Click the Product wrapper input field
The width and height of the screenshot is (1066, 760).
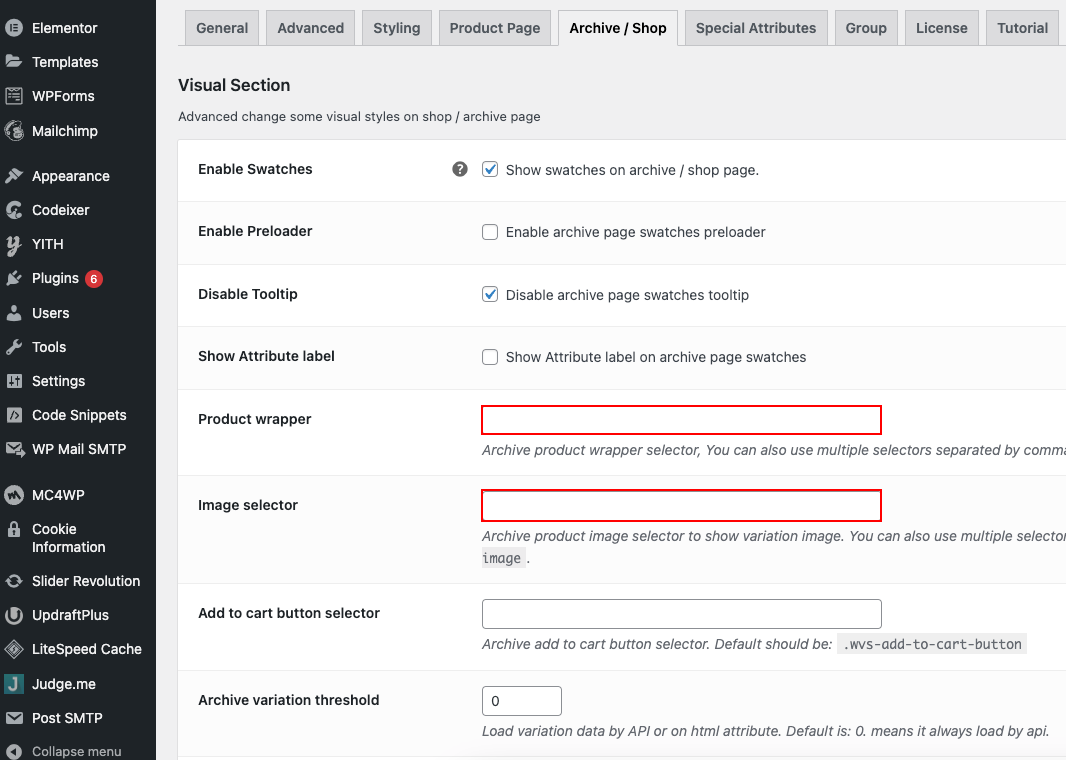(681, 420)
